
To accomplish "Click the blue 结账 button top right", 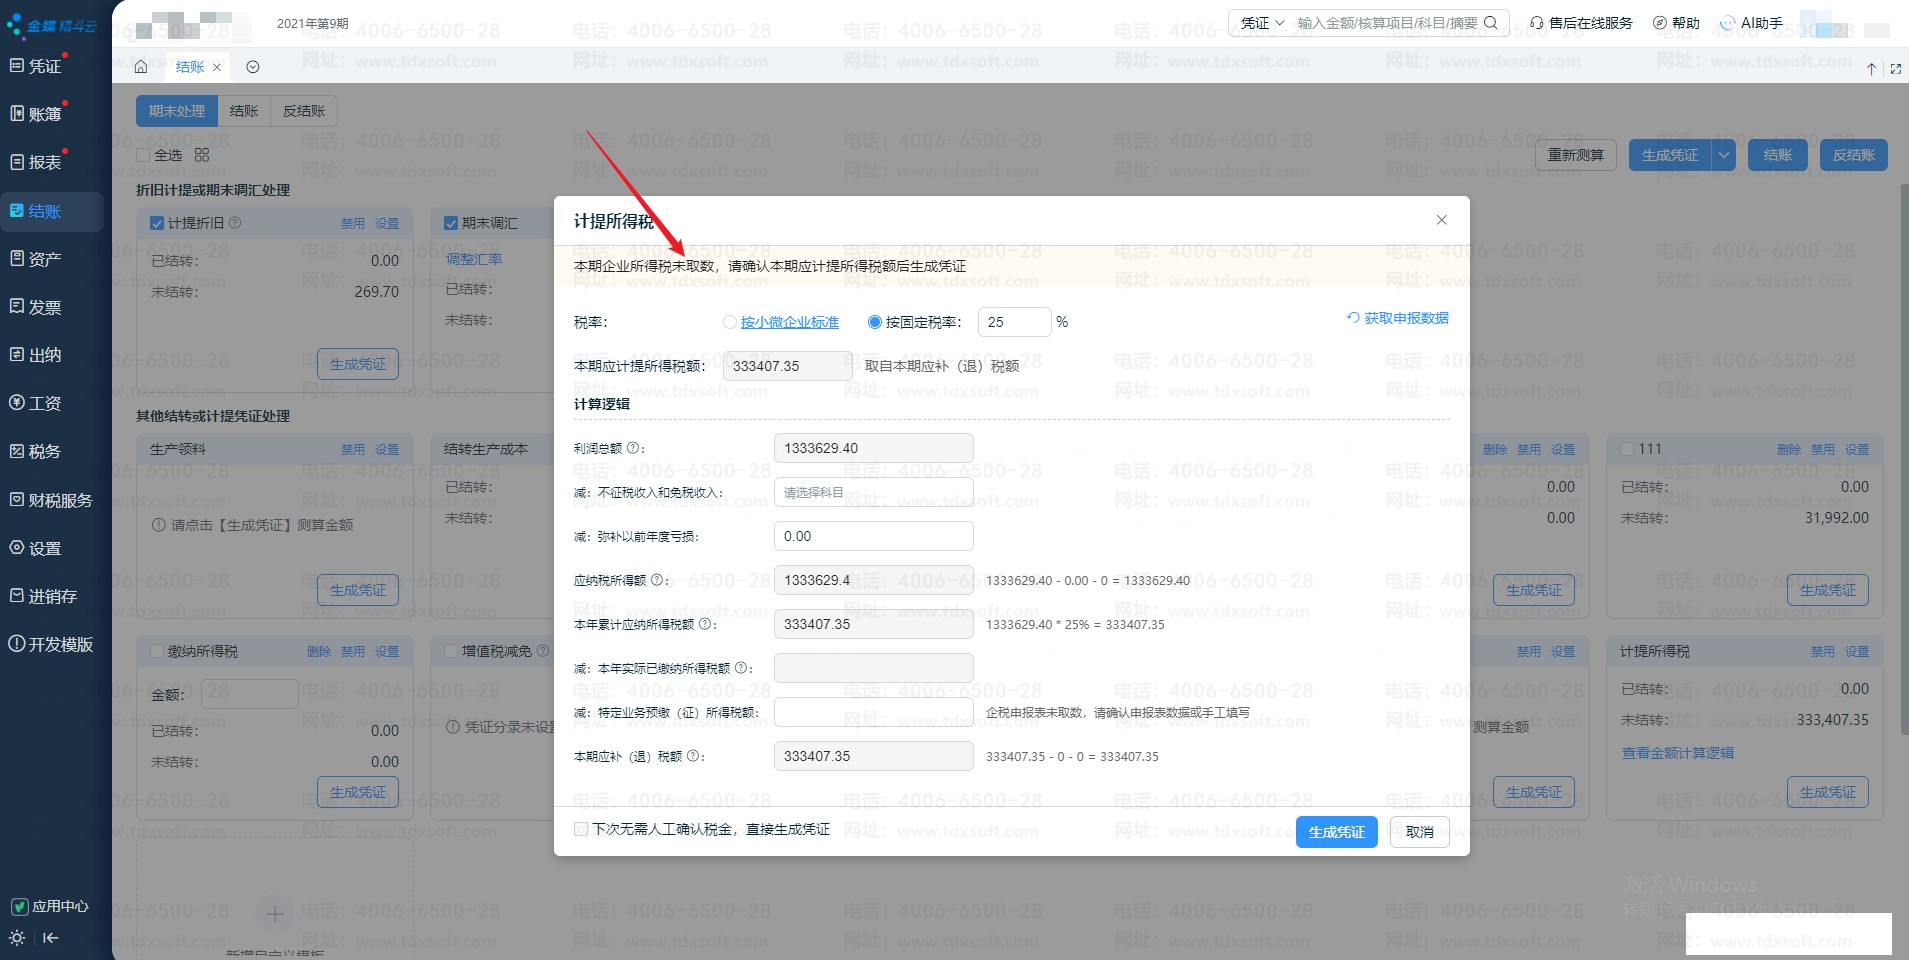I will [x=1777, y=155].
